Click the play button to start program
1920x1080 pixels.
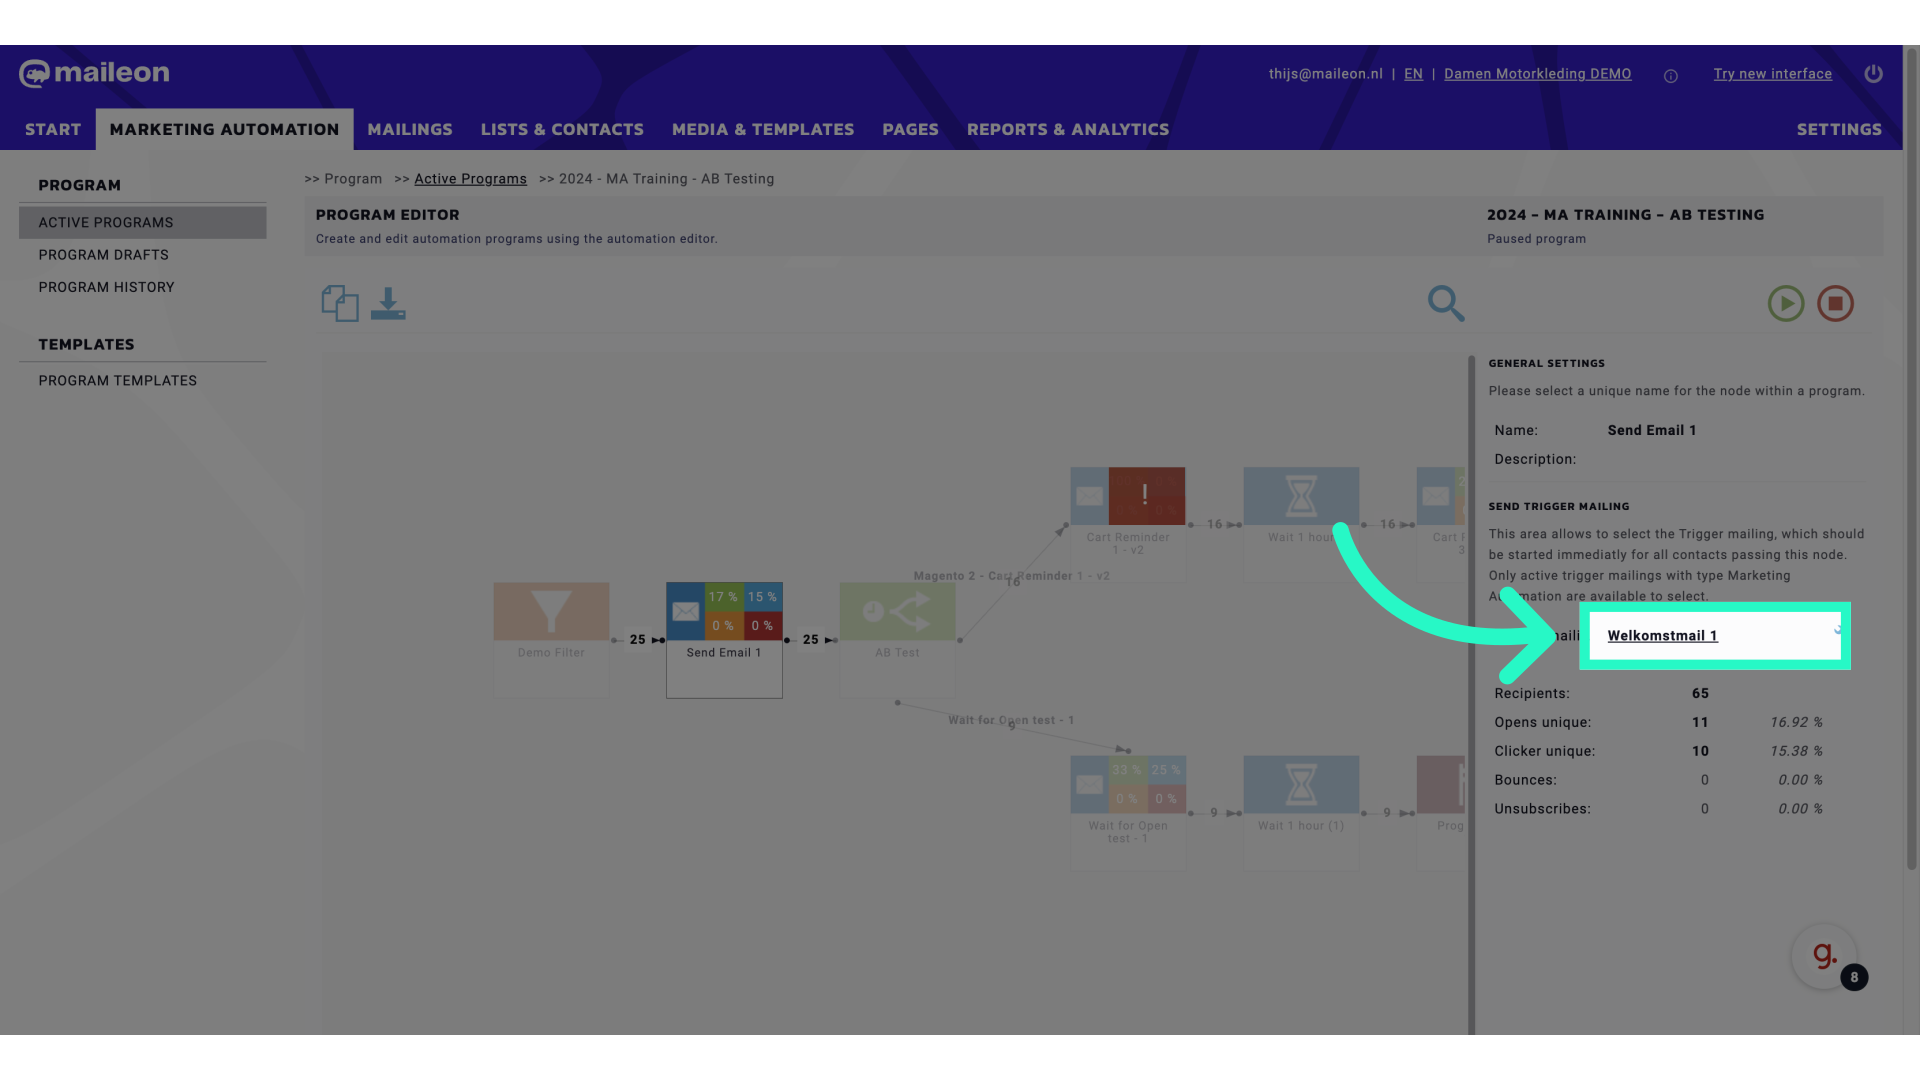point(1785,303)
